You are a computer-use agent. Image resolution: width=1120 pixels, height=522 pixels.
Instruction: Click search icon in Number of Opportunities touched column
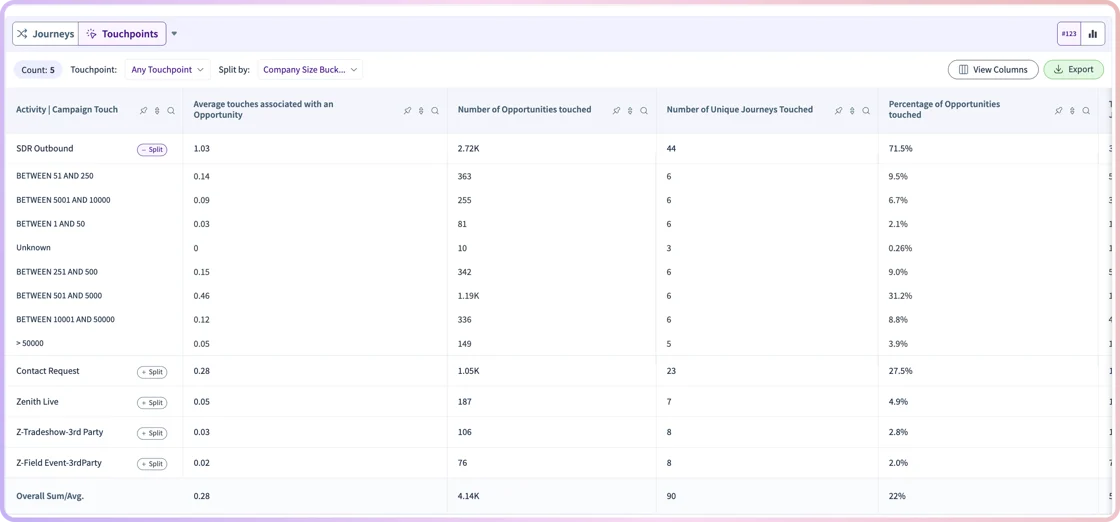[644, 111]
